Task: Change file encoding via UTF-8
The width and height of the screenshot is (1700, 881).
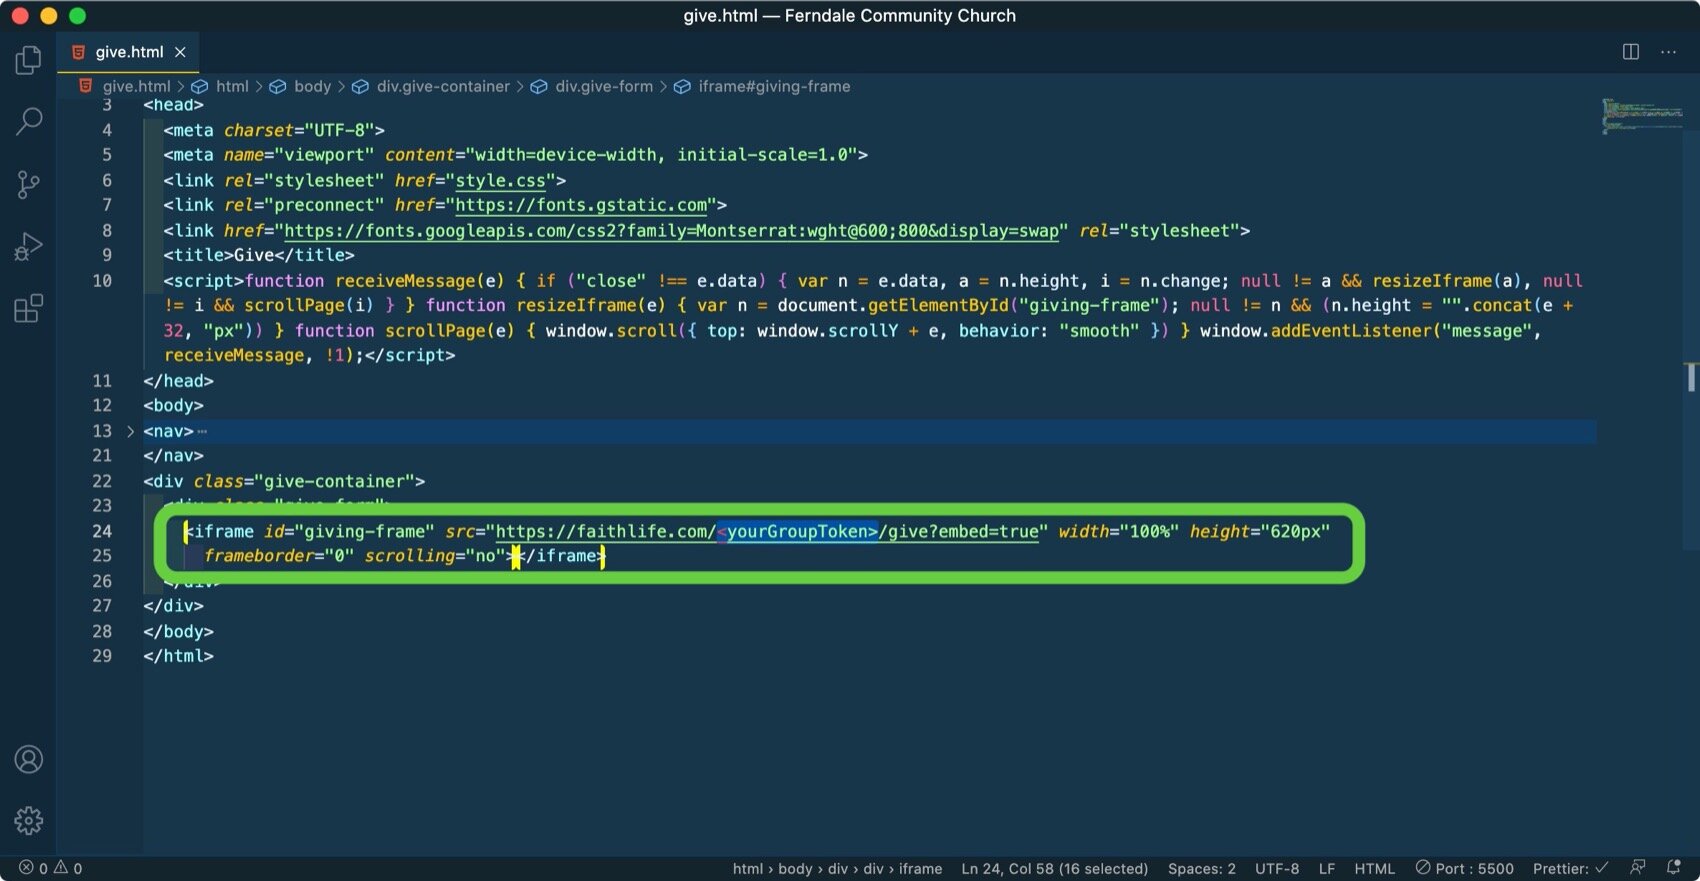Action: tap(1277, 868)
